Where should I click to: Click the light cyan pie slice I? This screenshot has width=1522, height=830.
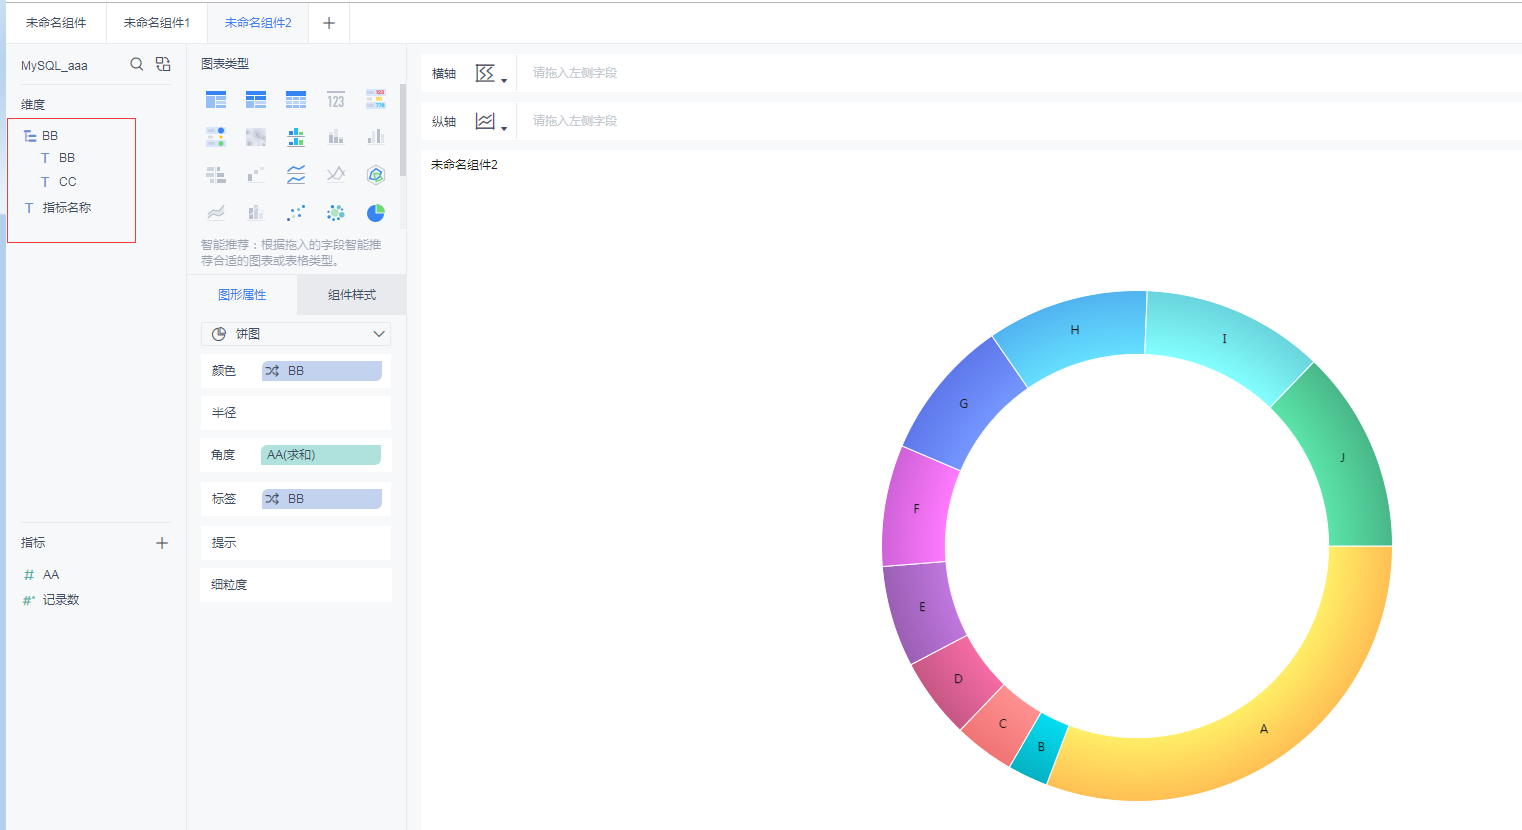[x=1224, y=339]
